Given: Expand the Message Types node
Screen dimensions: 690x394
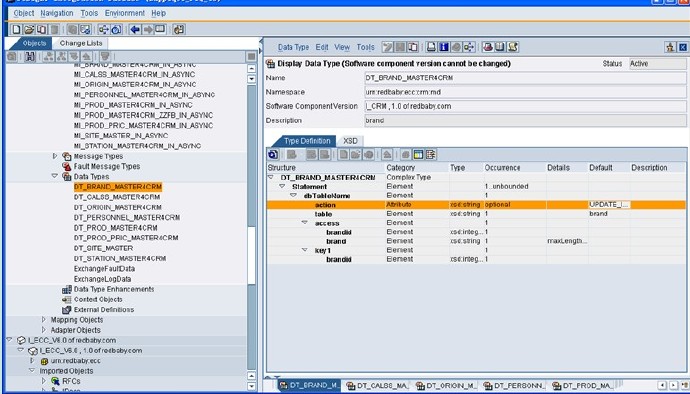Looking at the screenshot, I should click(55, 156).
